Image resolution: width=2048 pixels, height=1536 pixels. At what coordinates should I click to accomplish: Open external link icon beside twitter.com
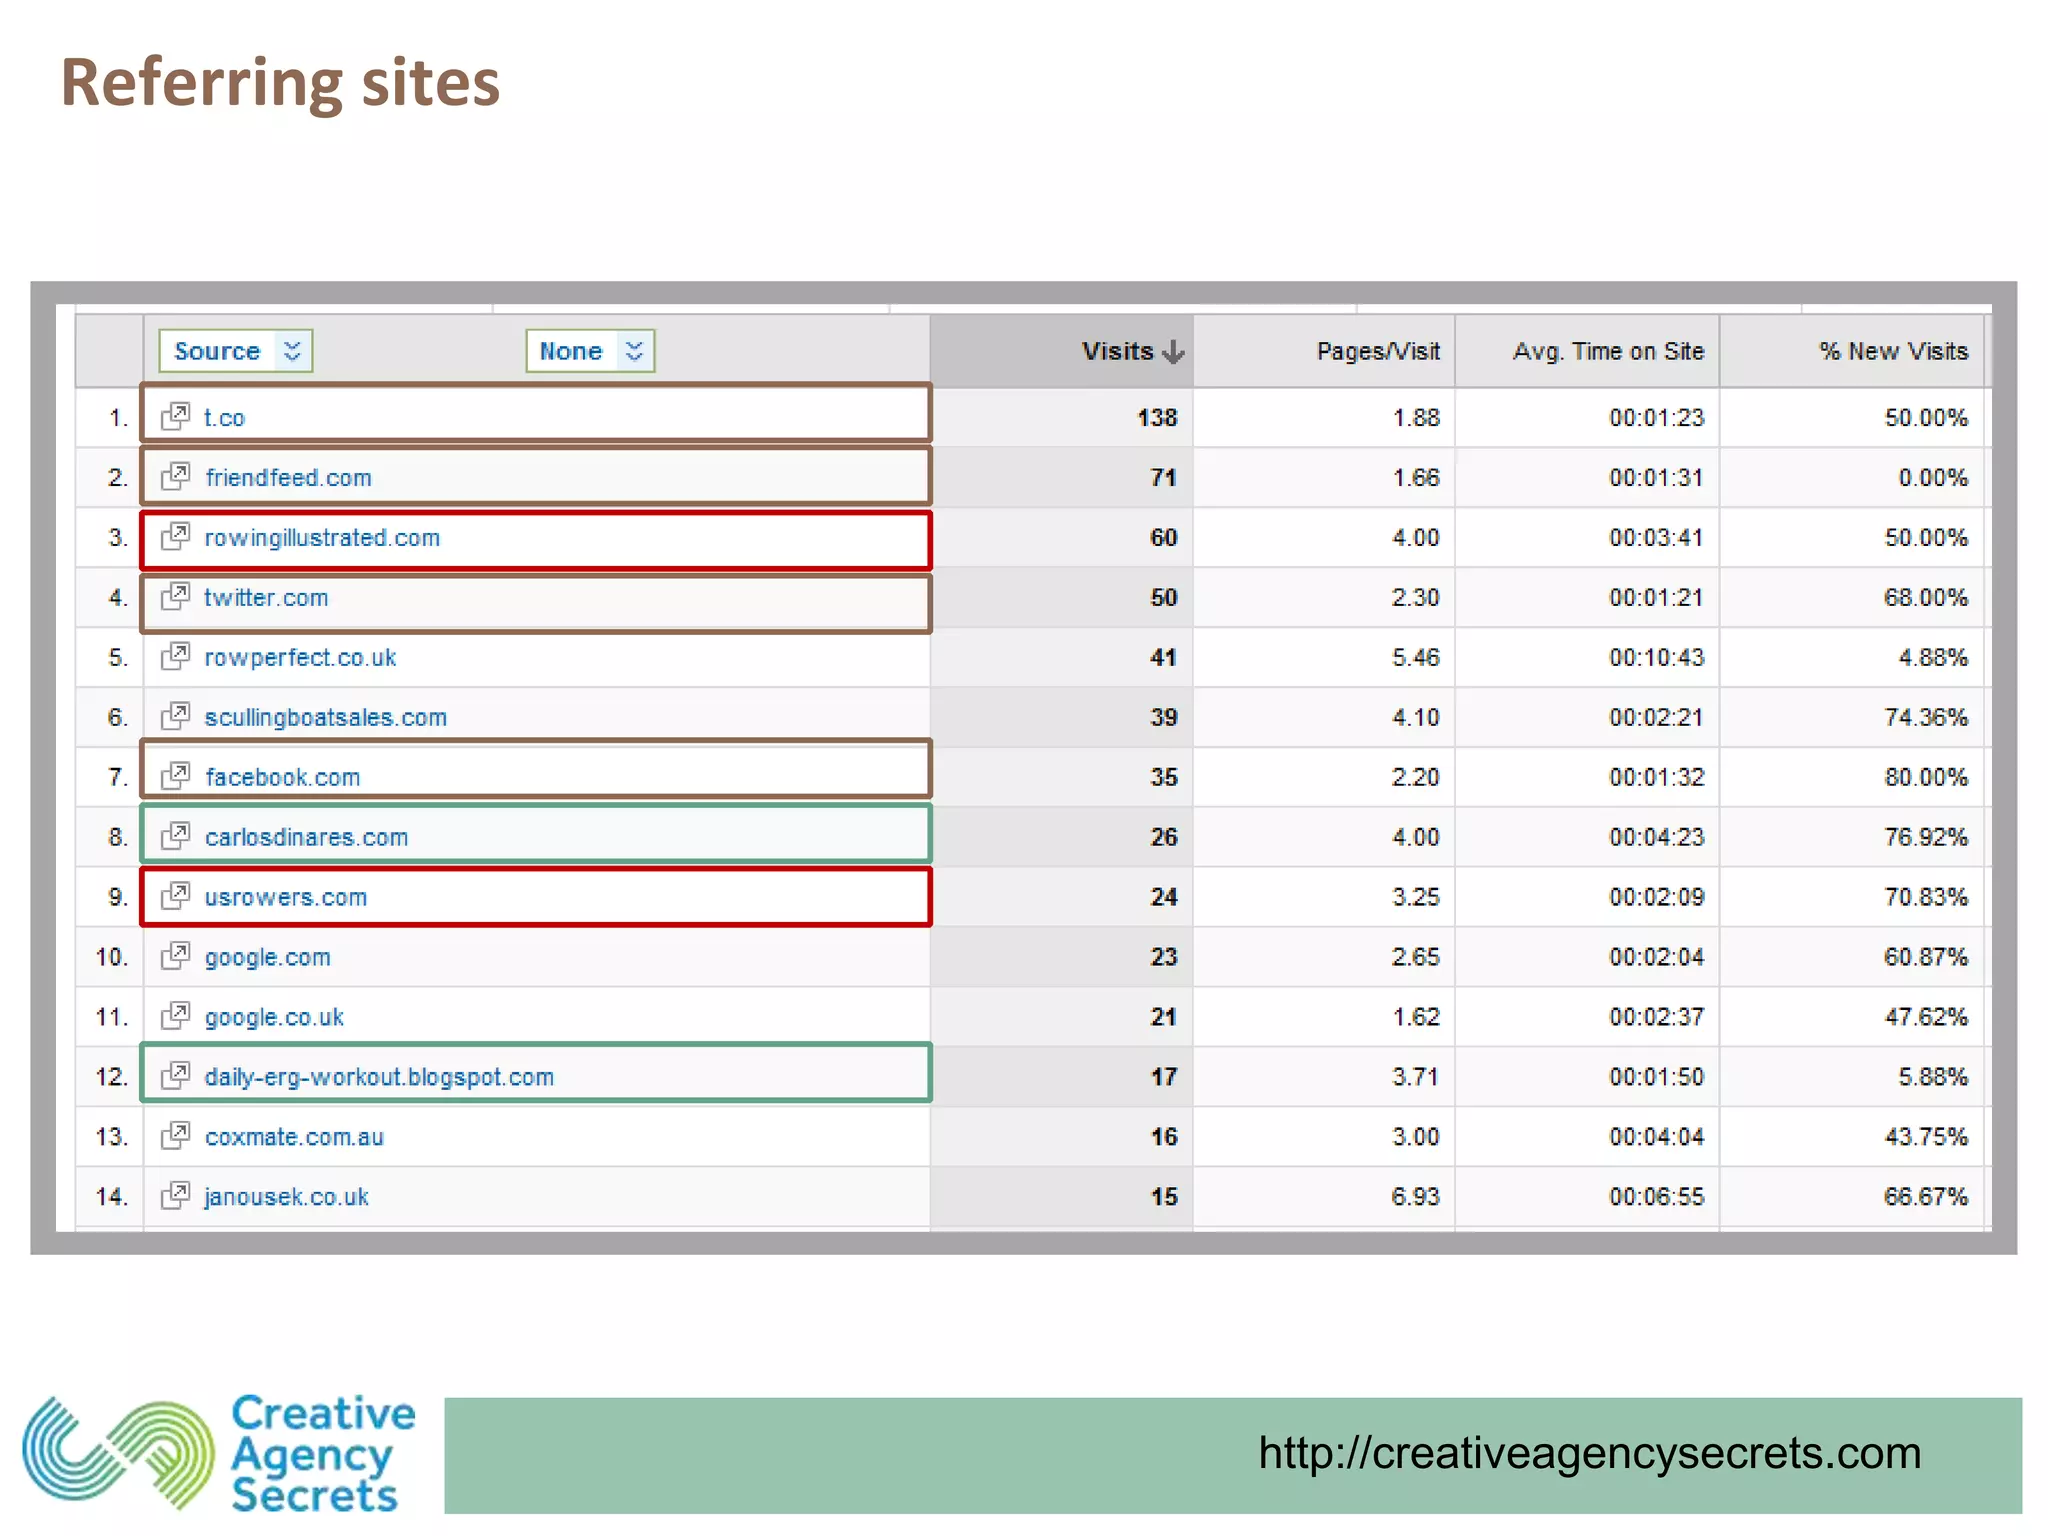click(x=176, y=596)
